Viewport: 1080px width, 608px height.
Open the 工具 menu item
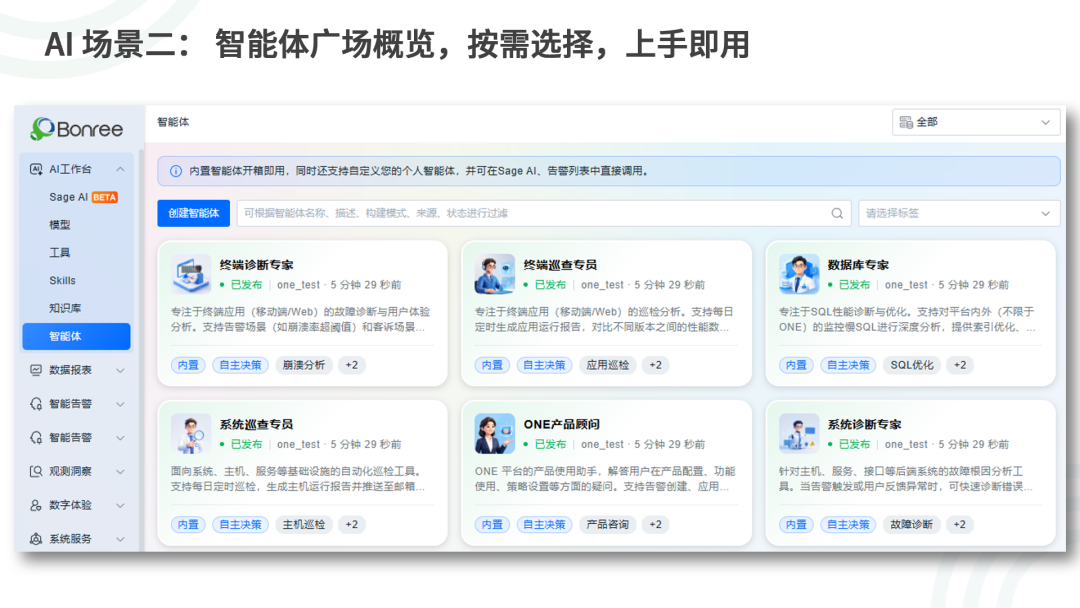(x=59, y=252)
